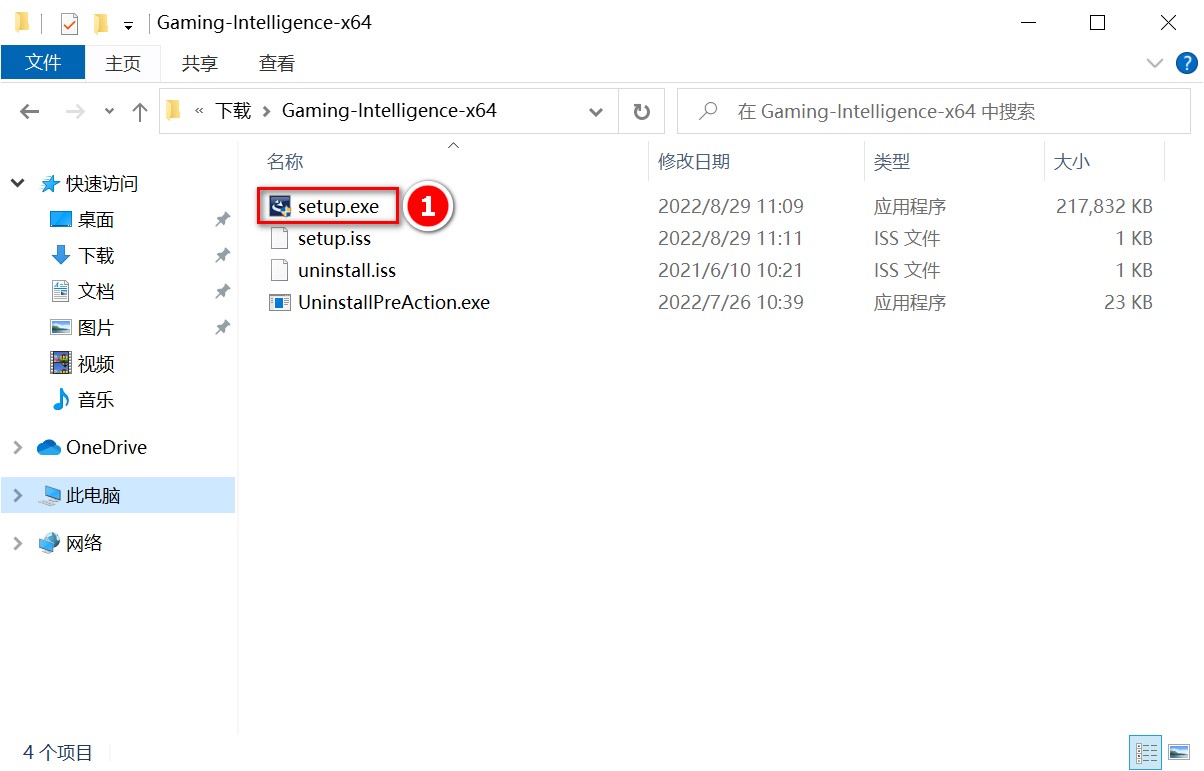Click the blue Help question mark icon

[1186, 64]
